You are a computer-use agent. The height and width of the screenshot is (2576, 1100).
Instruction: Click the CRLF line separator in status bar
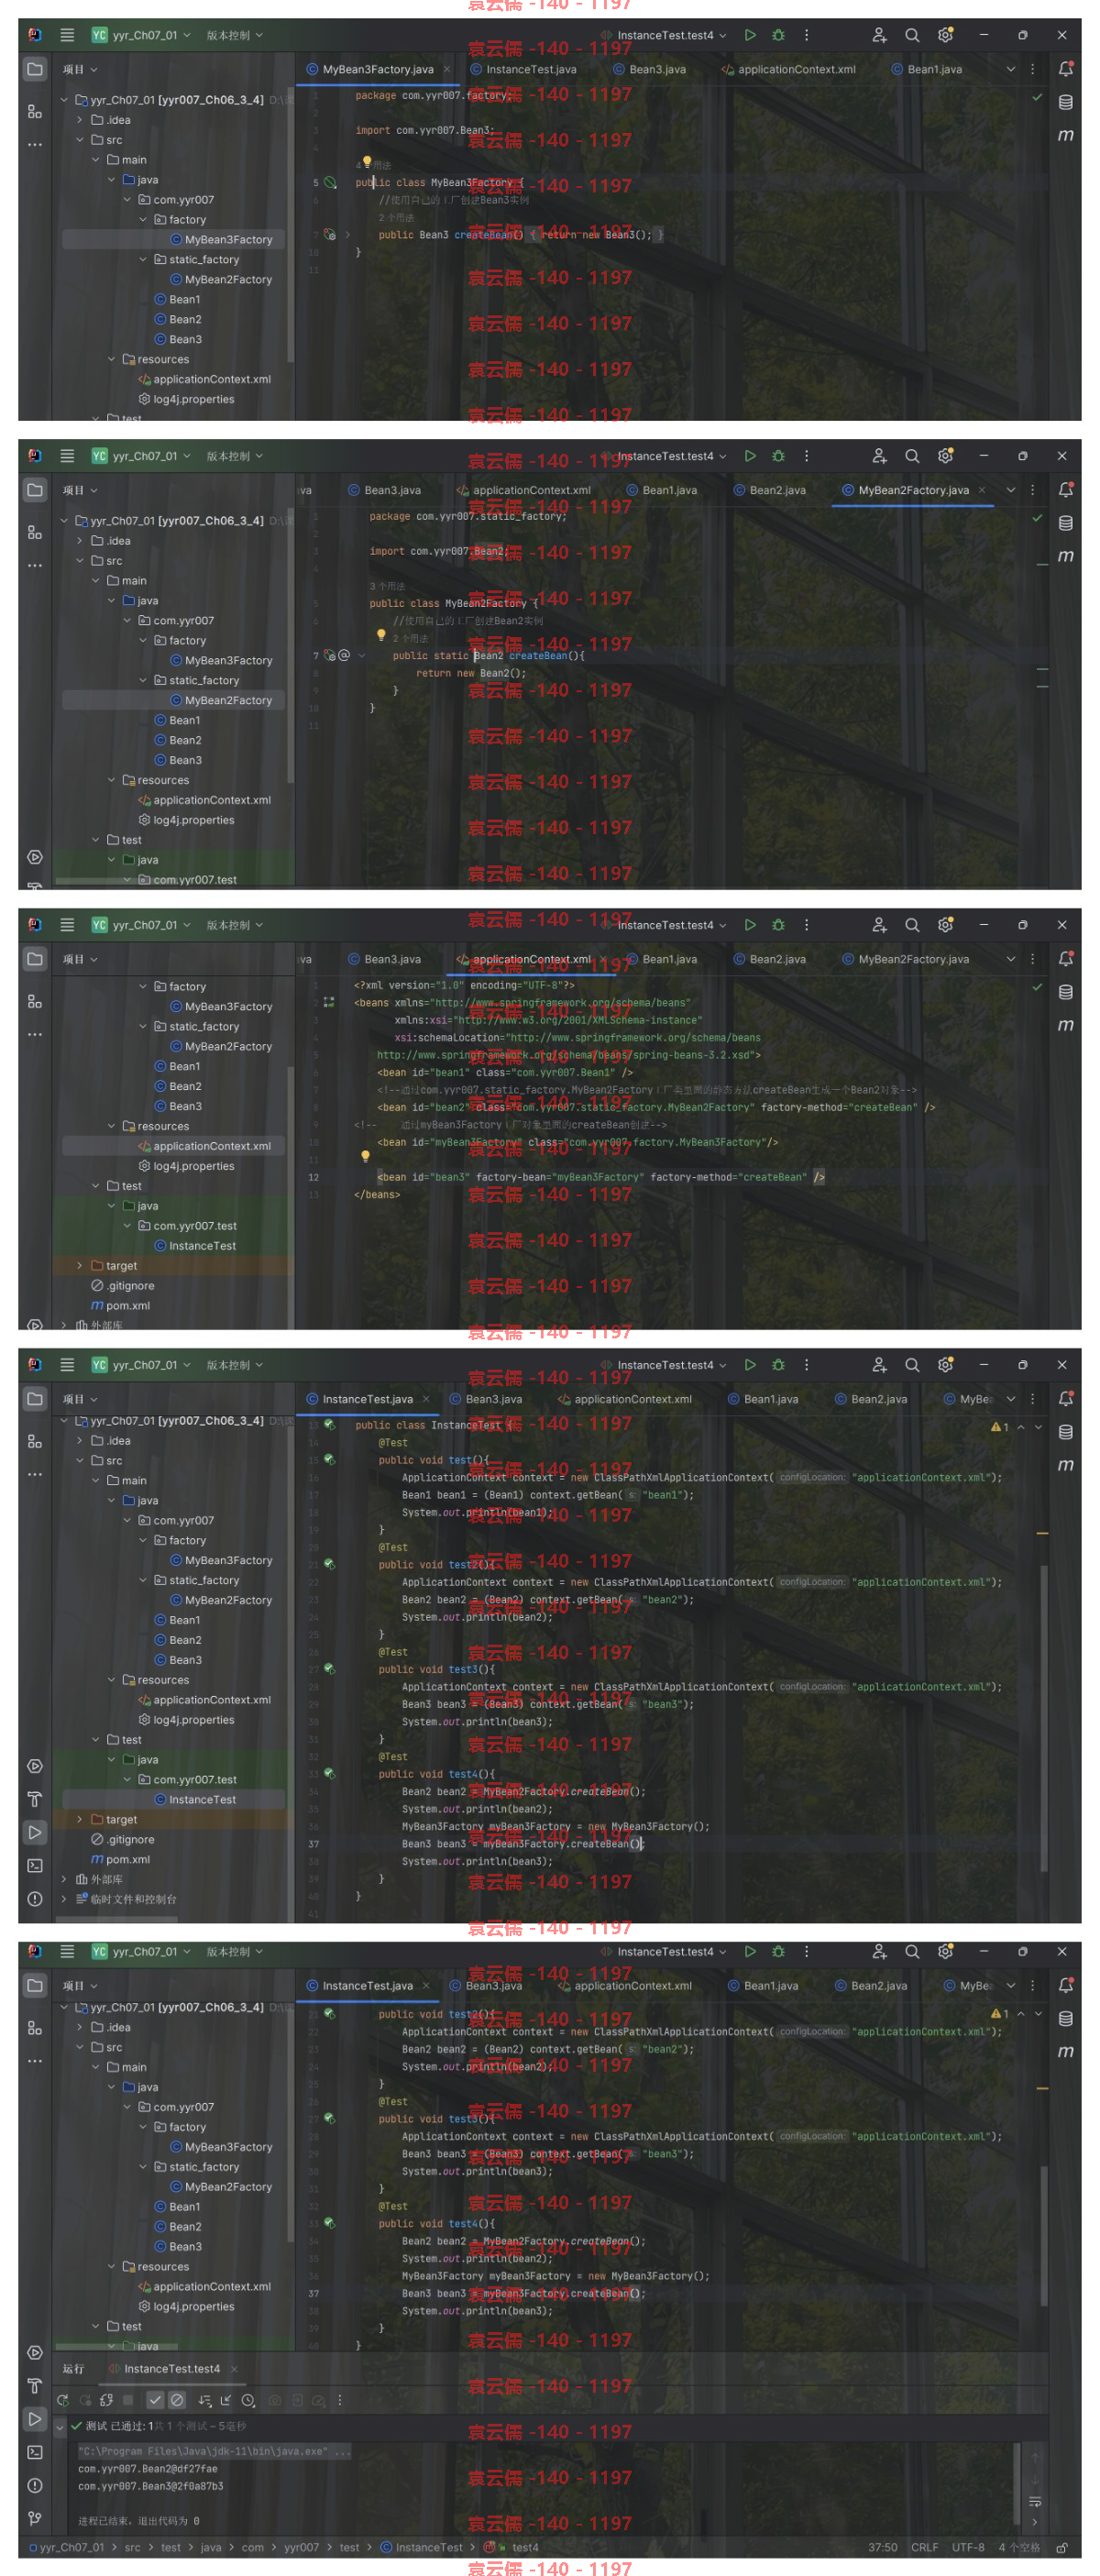(x=925, y=2547)
